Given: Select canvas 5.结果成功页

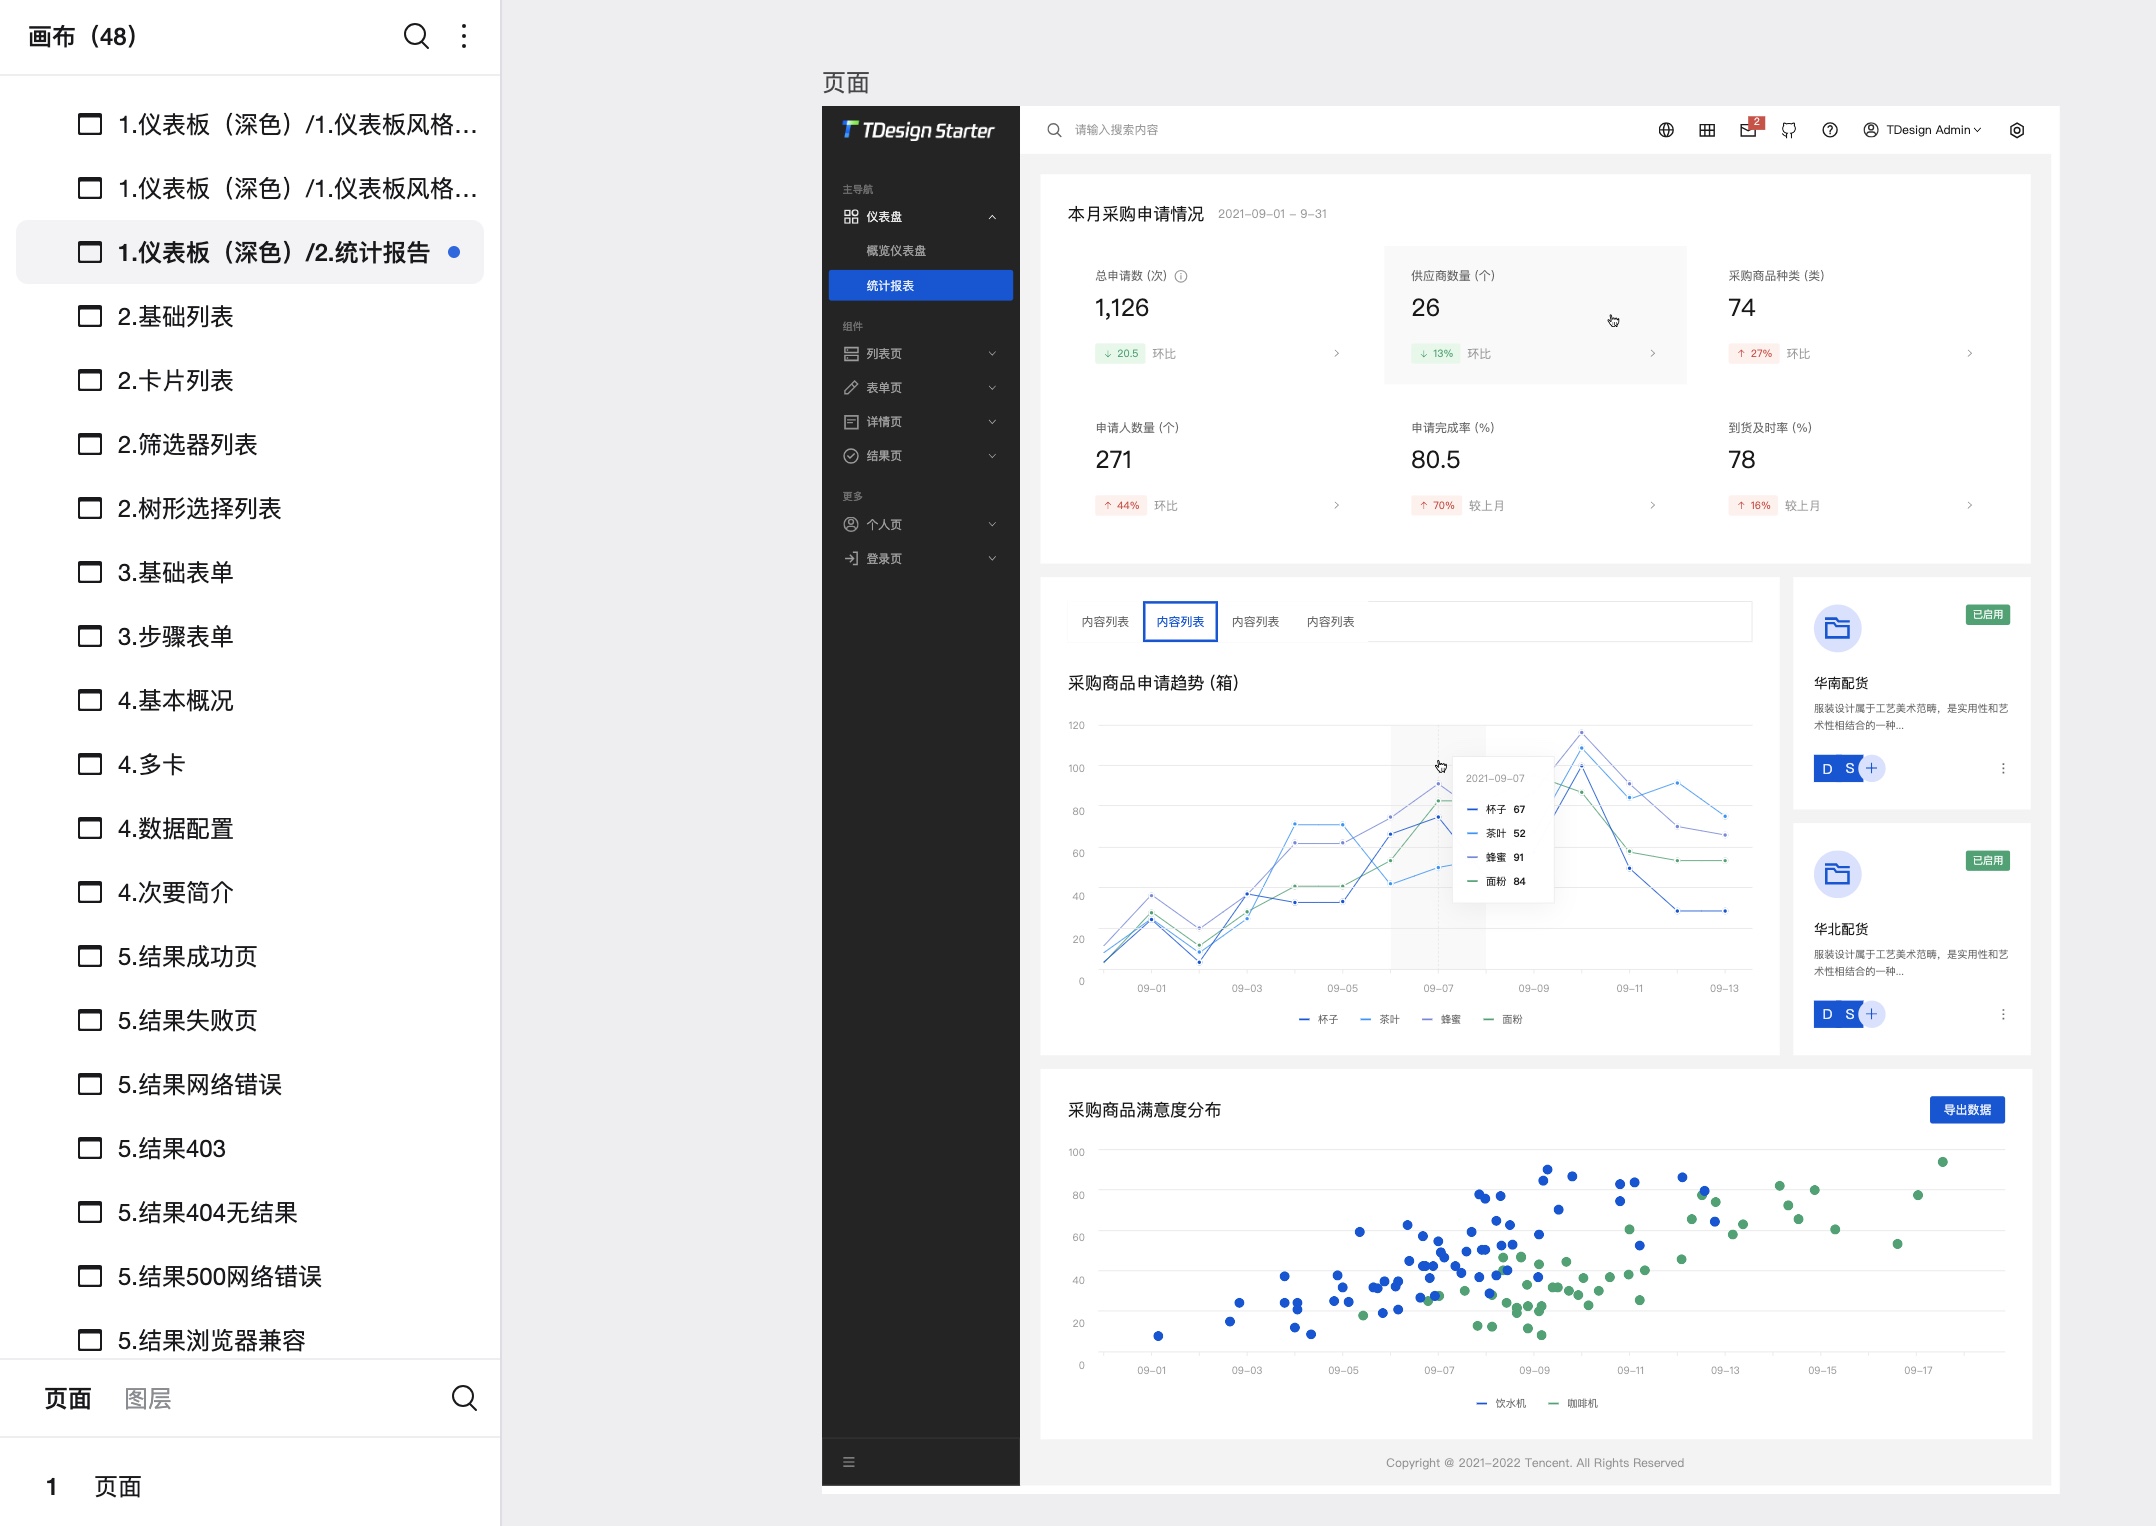Looking at the screenshot, I should click(x=250, y=956).
